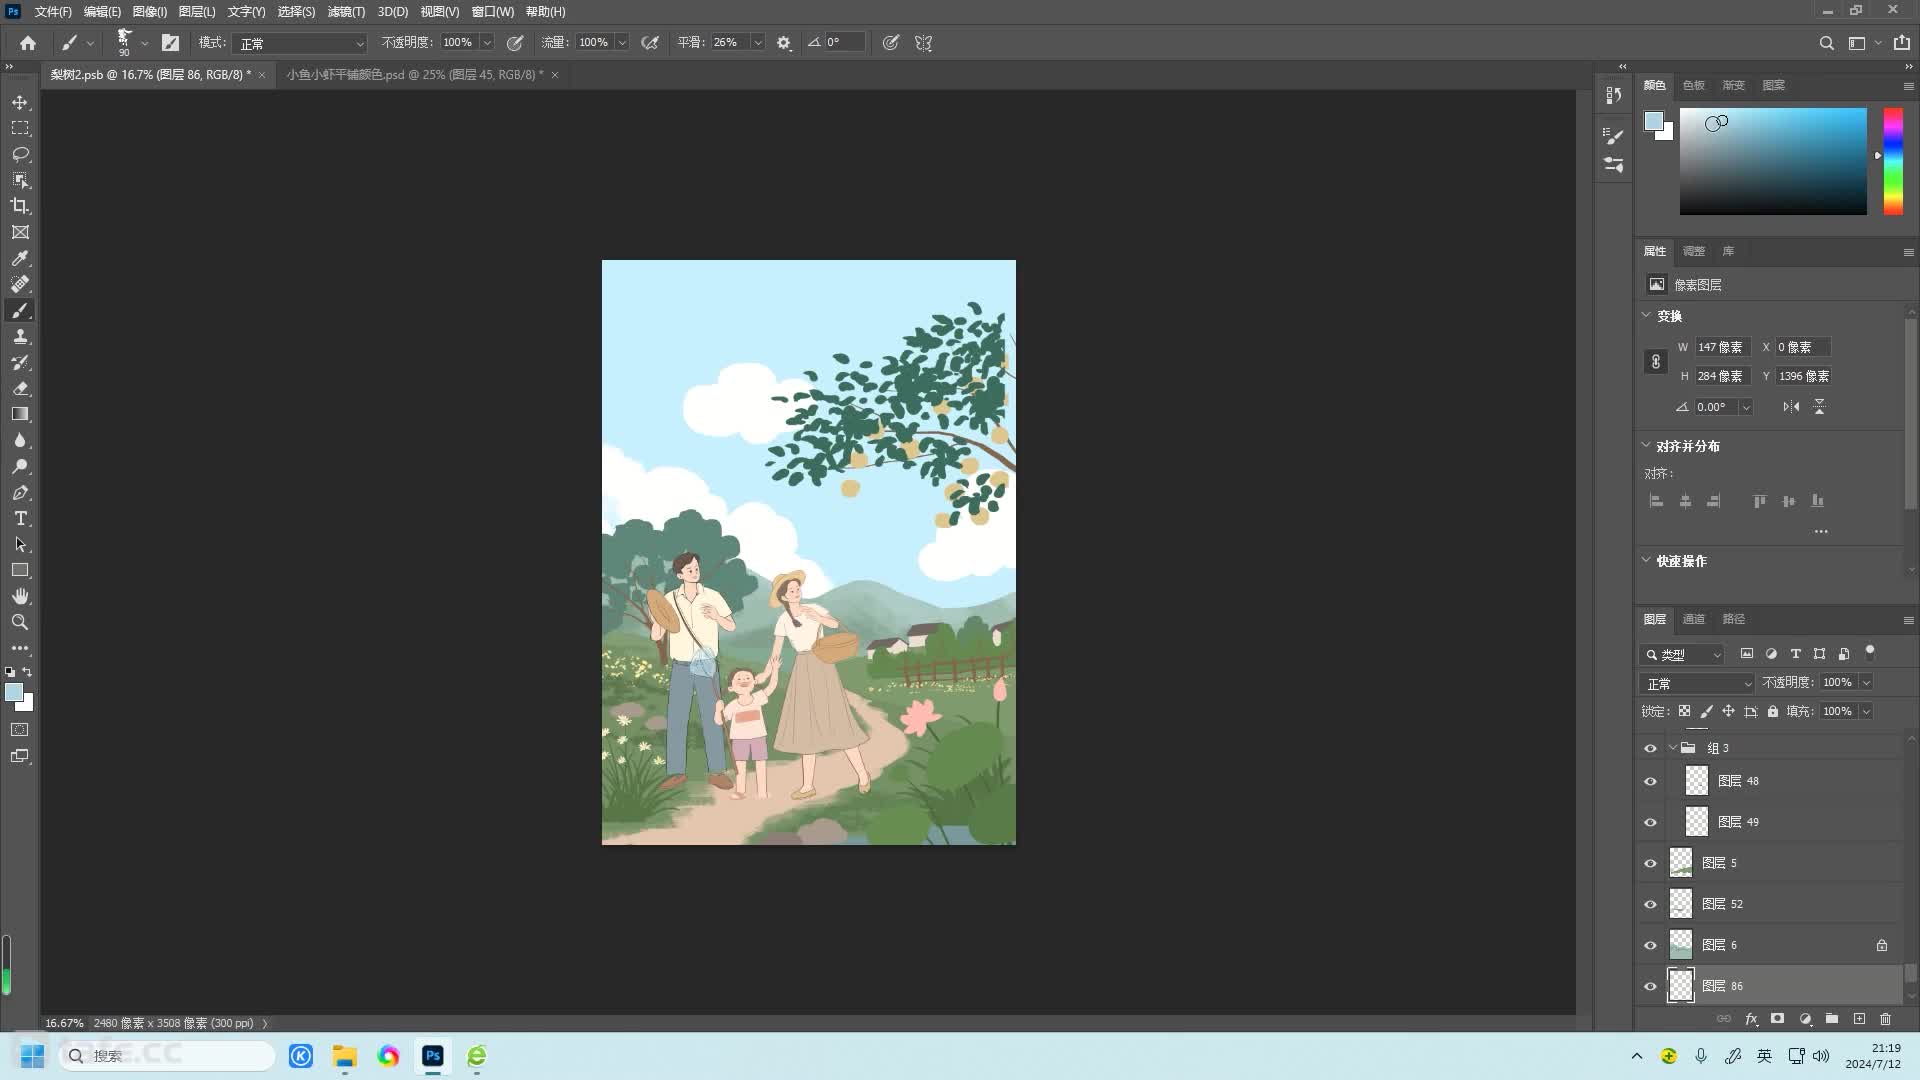Select the Pen tool
Screen dimensions: 1920x1080
(x=20, y=493)
